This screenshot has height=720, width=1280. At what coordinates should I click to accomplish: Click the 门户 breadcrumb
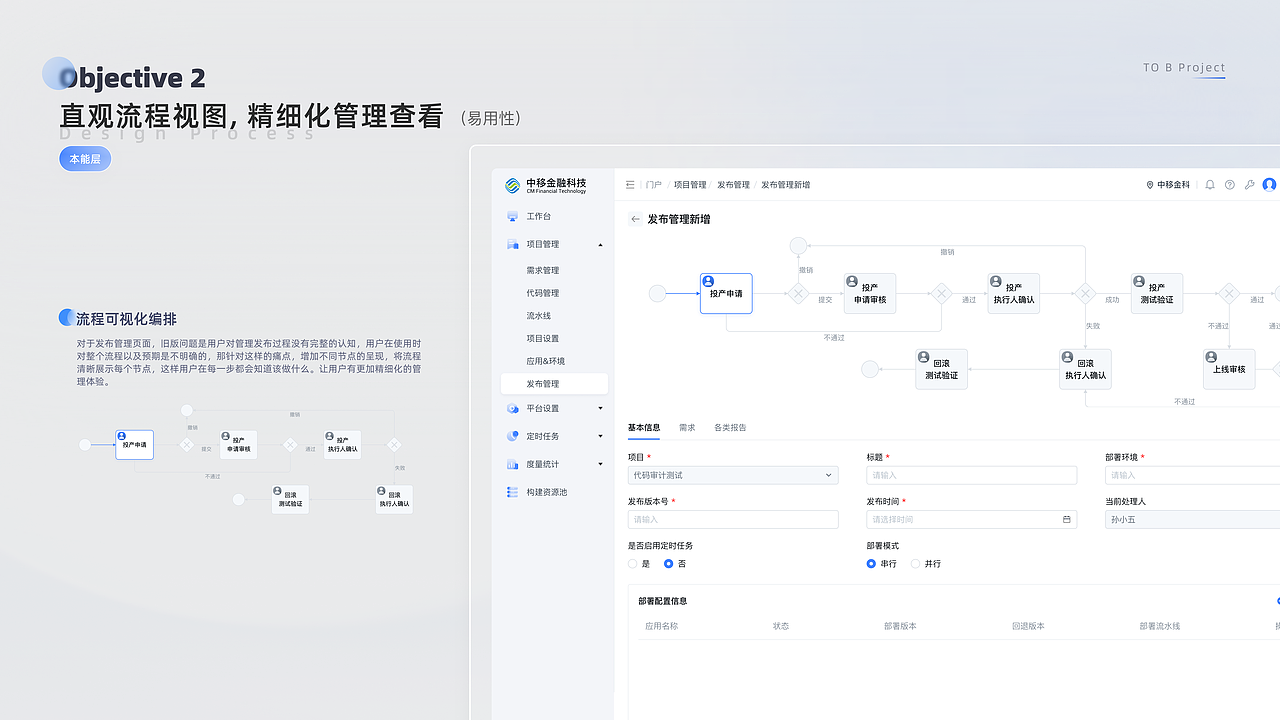click(x=654, y=185)
